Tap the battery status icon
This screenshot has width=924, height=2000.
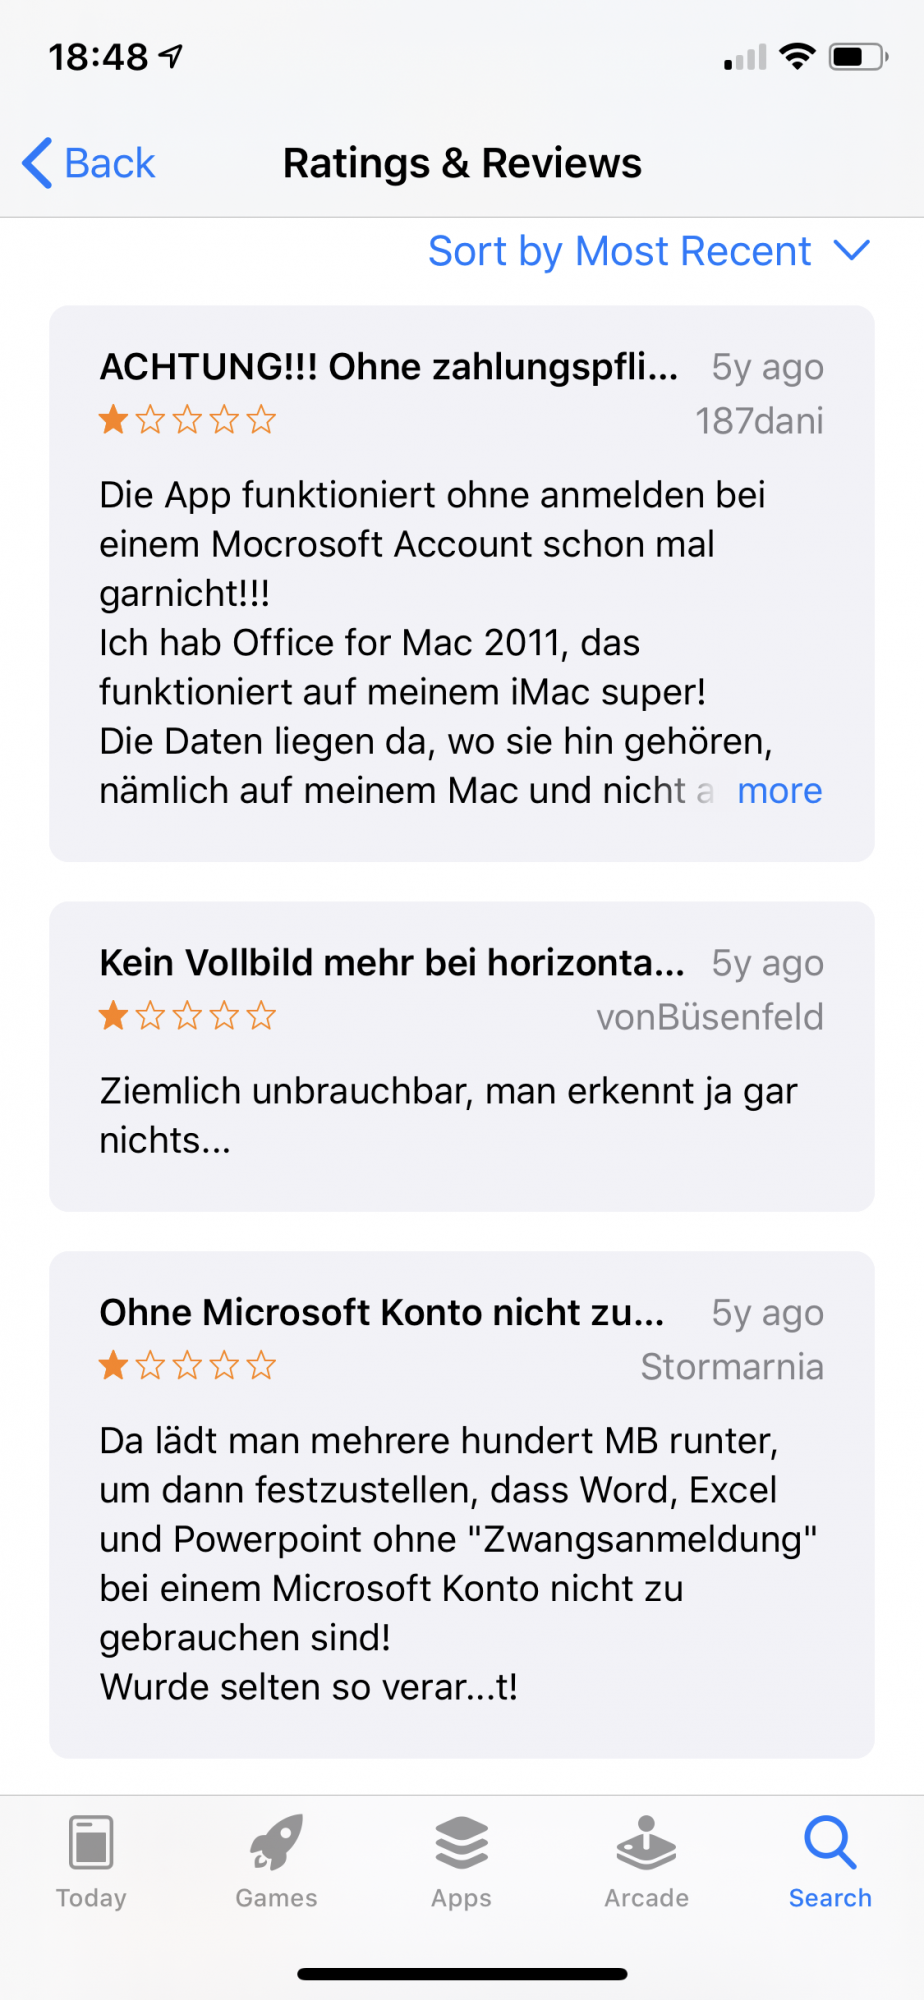tap(859, 57)
